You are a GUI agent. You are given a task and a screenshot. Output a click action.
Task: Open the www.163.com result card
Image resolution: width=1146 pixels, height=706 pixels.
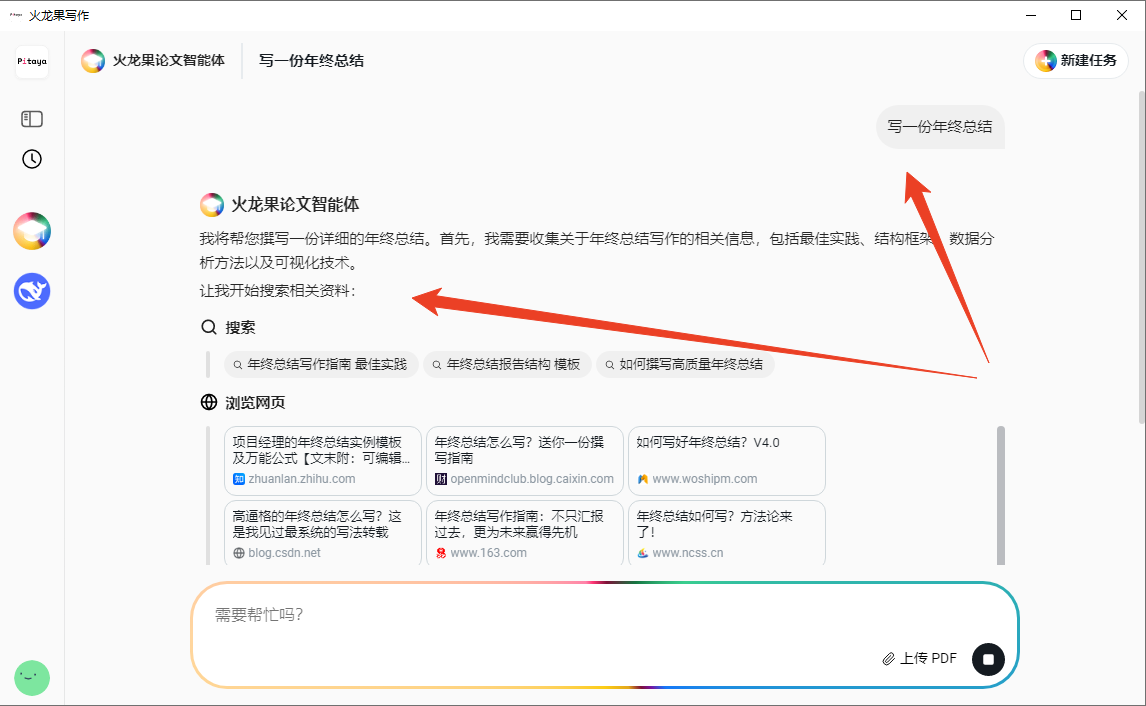525,533
